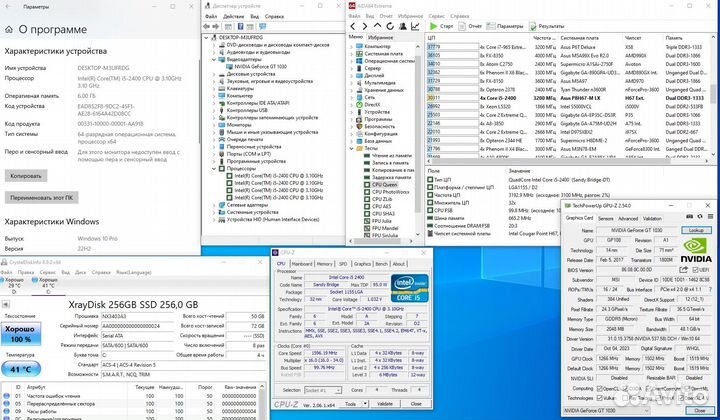
Task: Click the Close button in GPU-Z
Action: [700, 410]
